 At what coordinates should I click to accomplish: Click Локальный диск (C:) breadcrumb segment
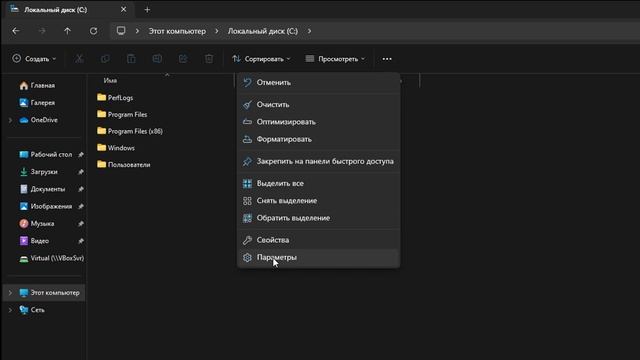coord(263,31)
